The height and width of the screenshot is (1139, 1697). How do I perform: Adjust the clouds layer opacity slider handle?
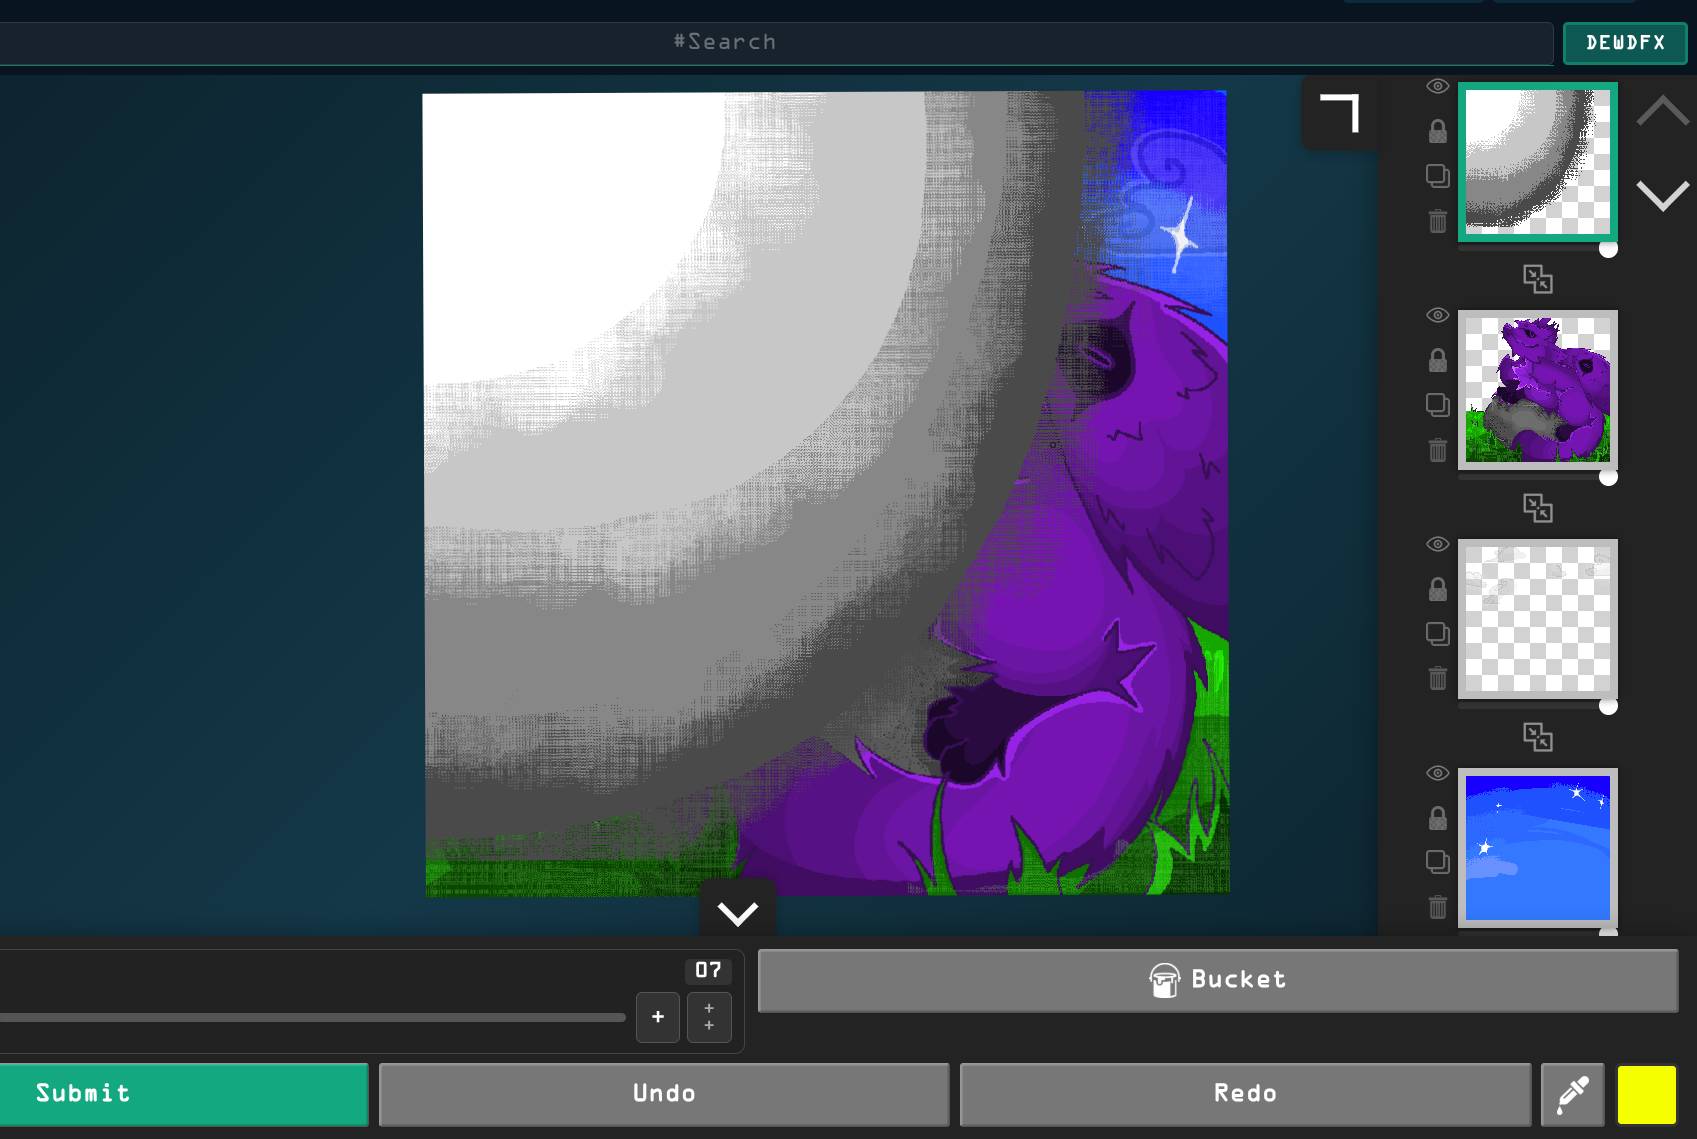coord(1608,707)
